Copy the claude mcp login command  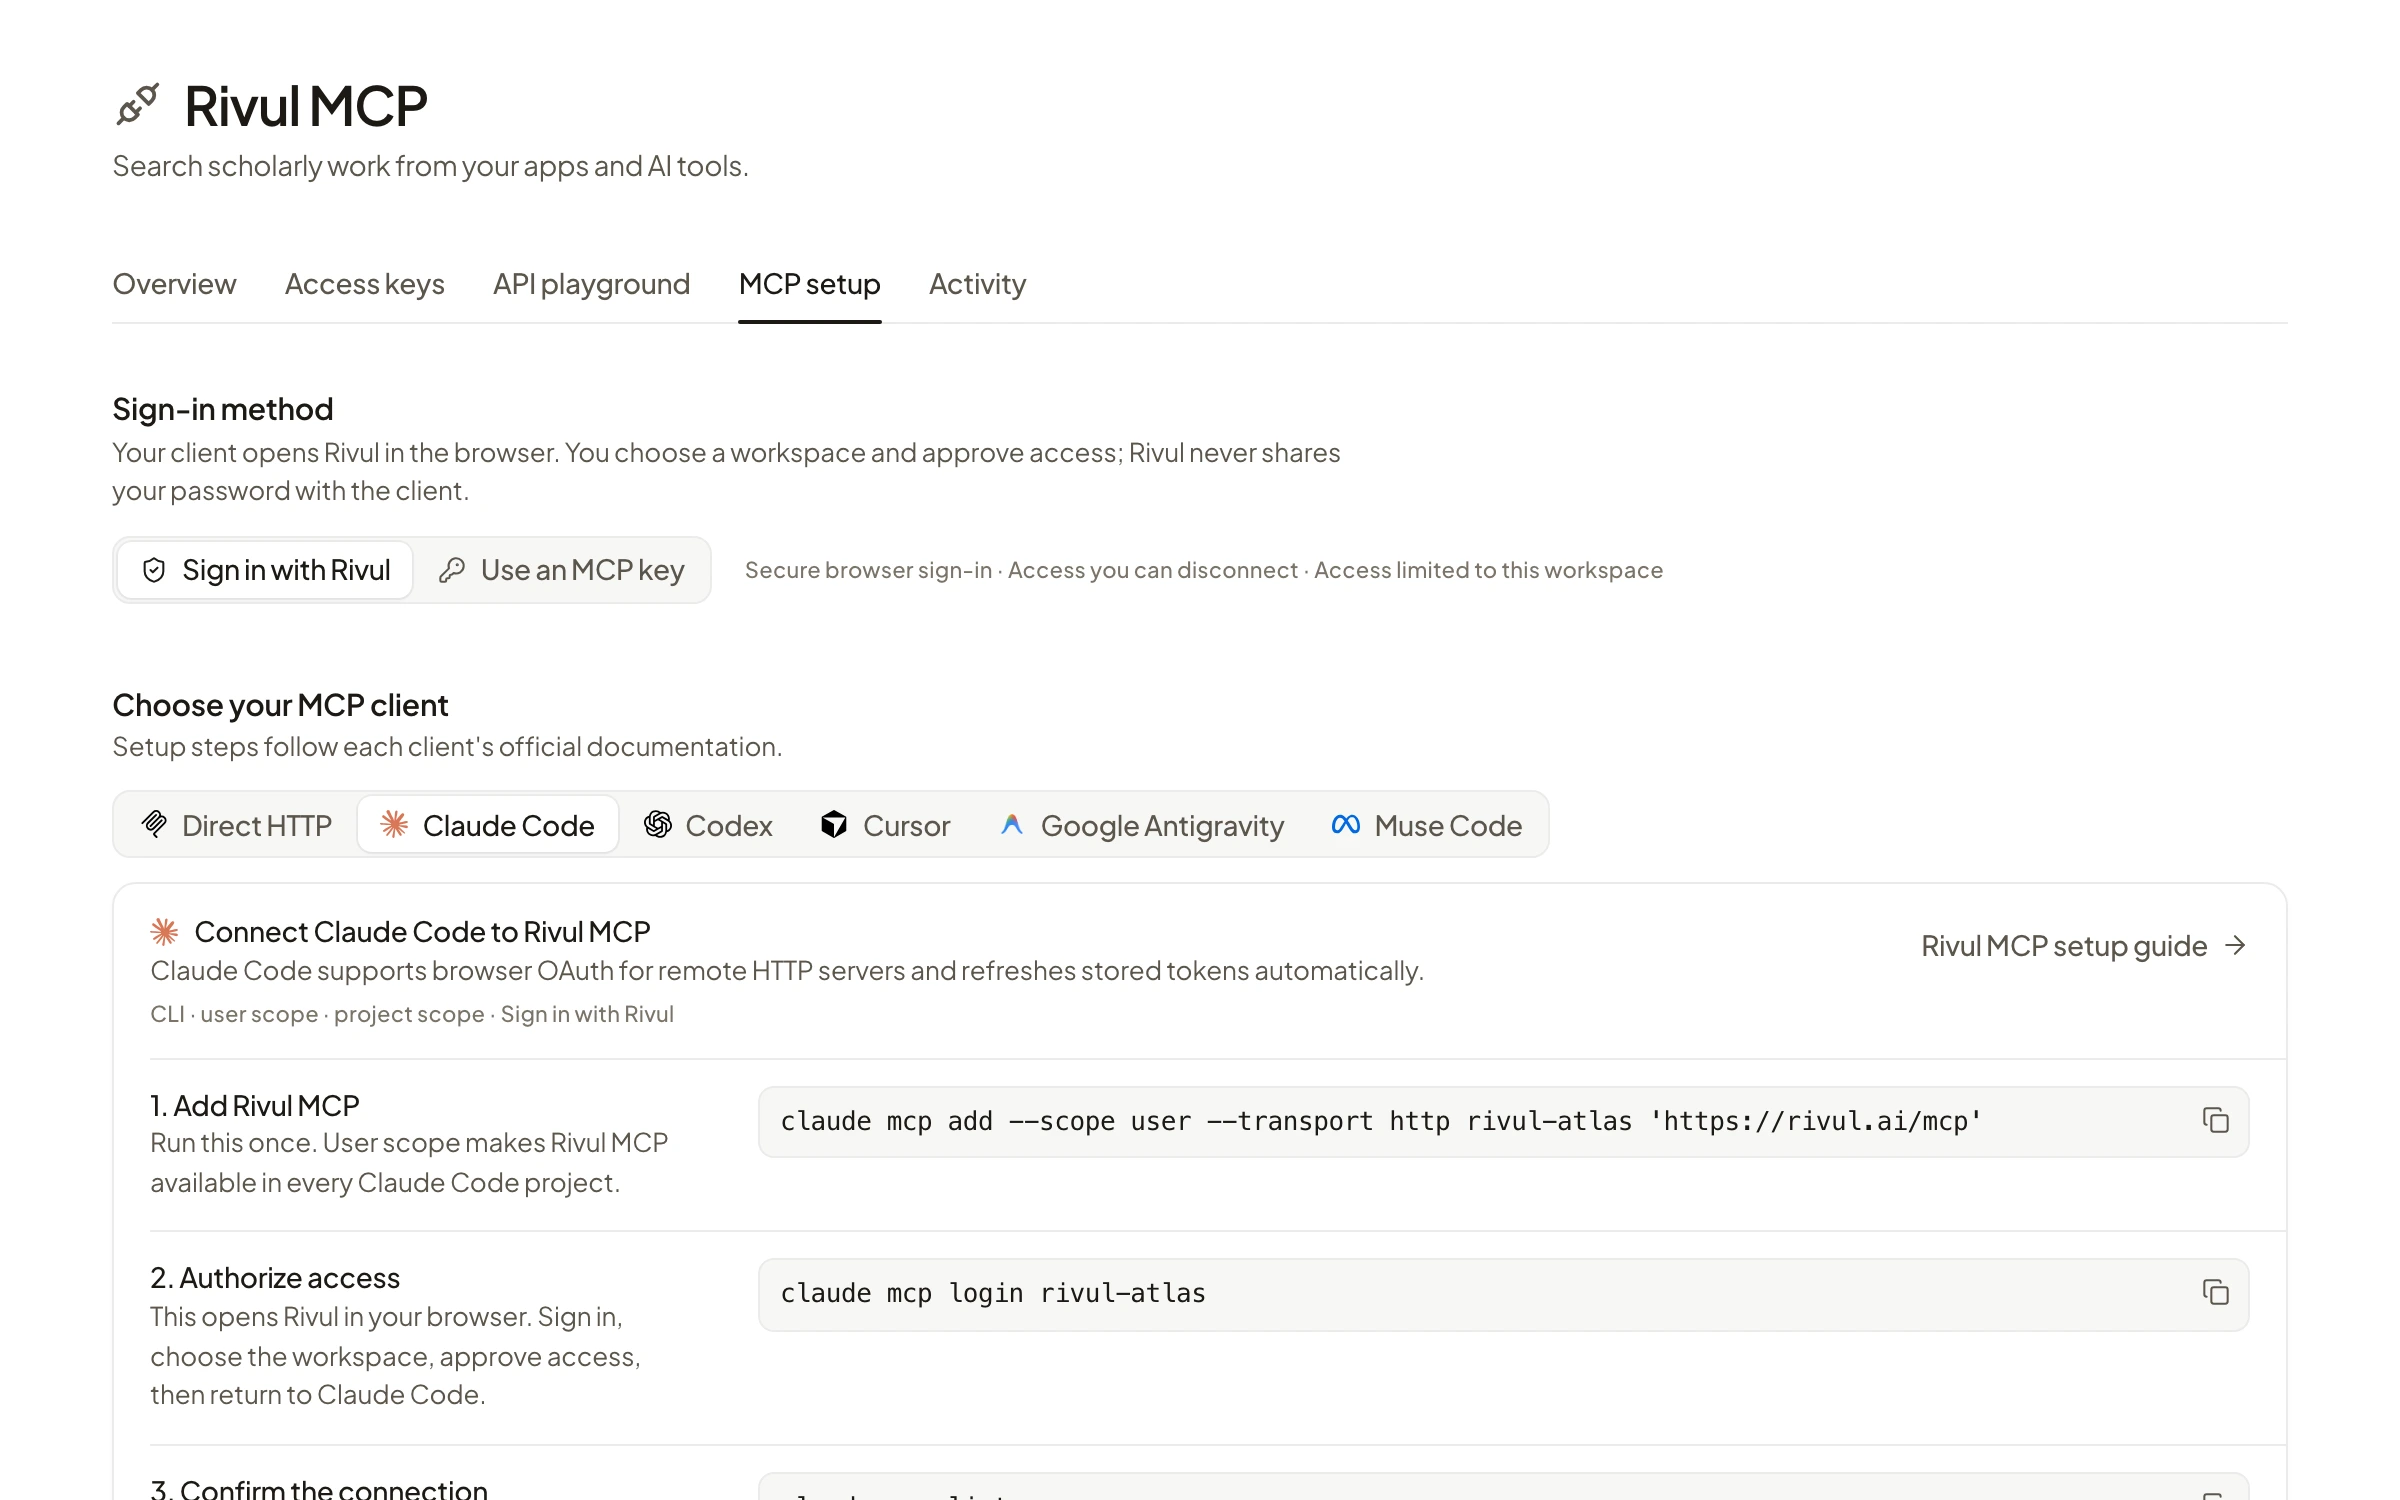[x=2215, y=1293]
